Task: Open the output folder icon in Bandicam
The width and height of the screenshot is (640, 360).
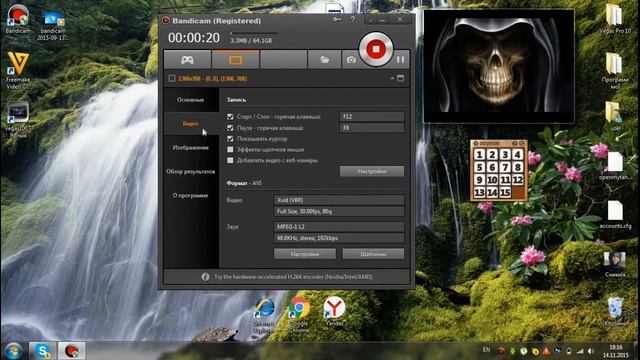Action: pyautogui.click(x=324, y=60)
